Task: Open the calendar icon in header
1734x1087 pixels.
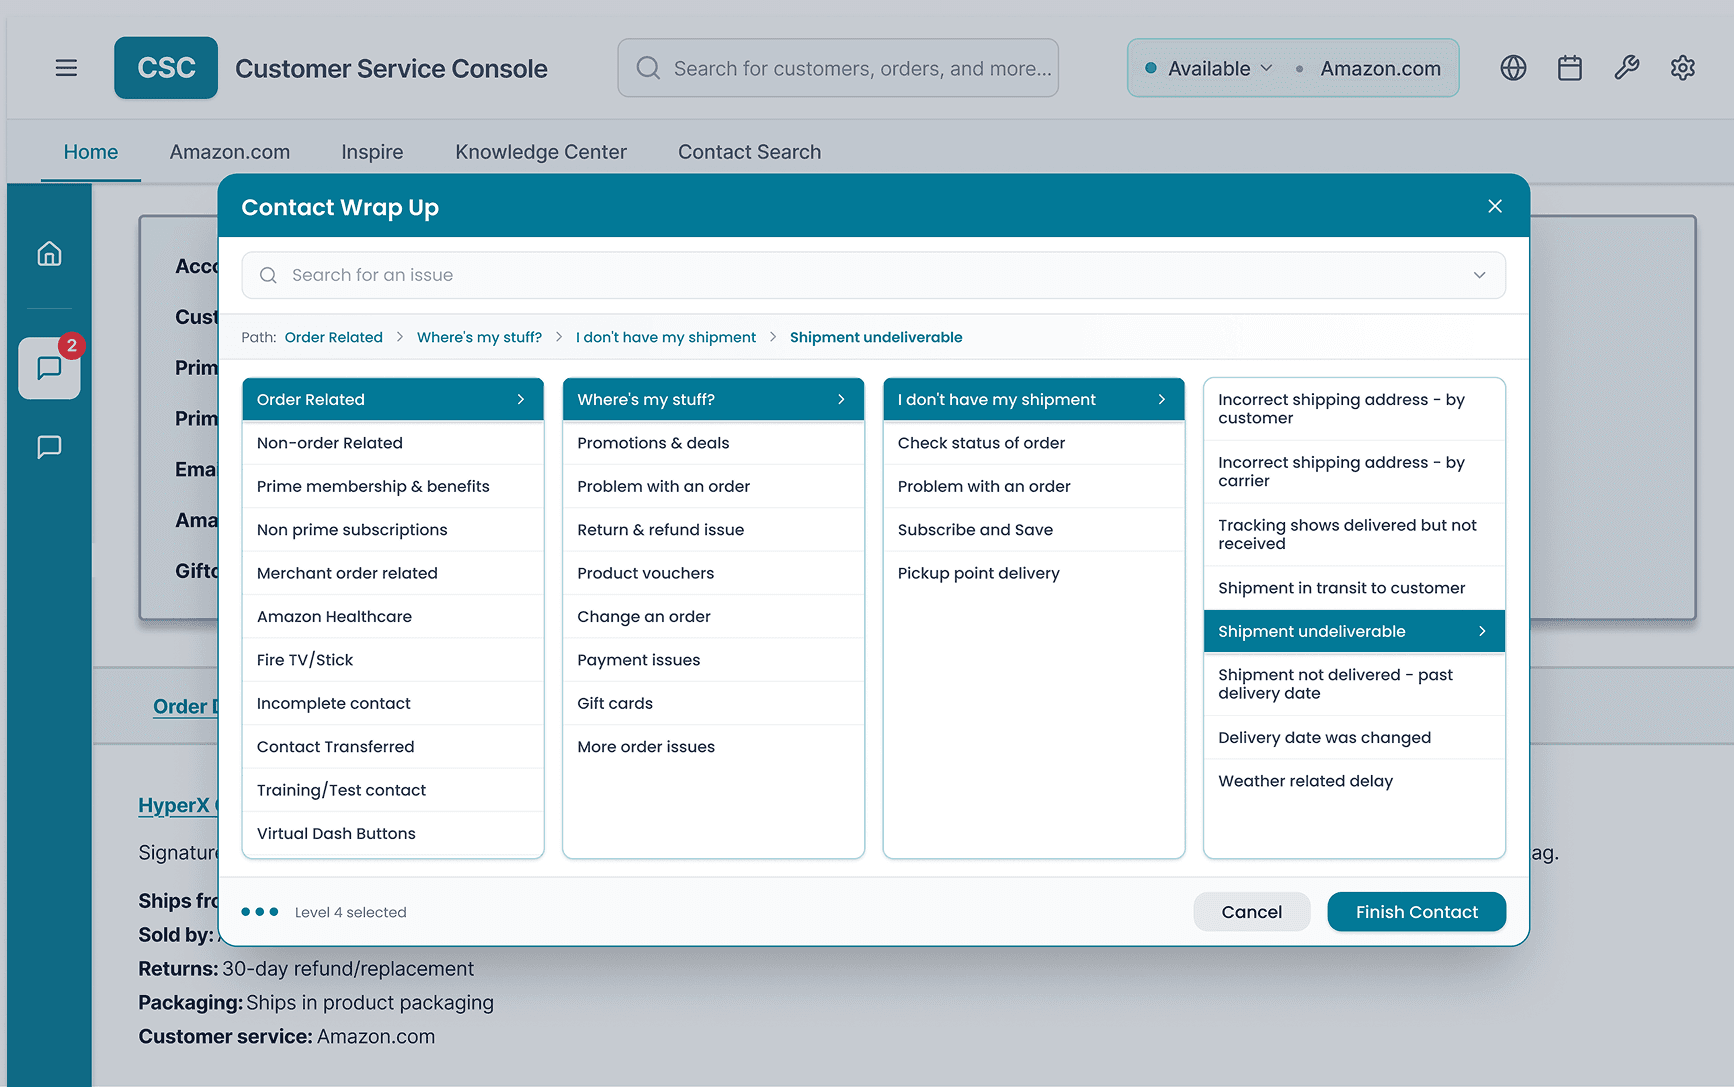Action: point(1570,68)
